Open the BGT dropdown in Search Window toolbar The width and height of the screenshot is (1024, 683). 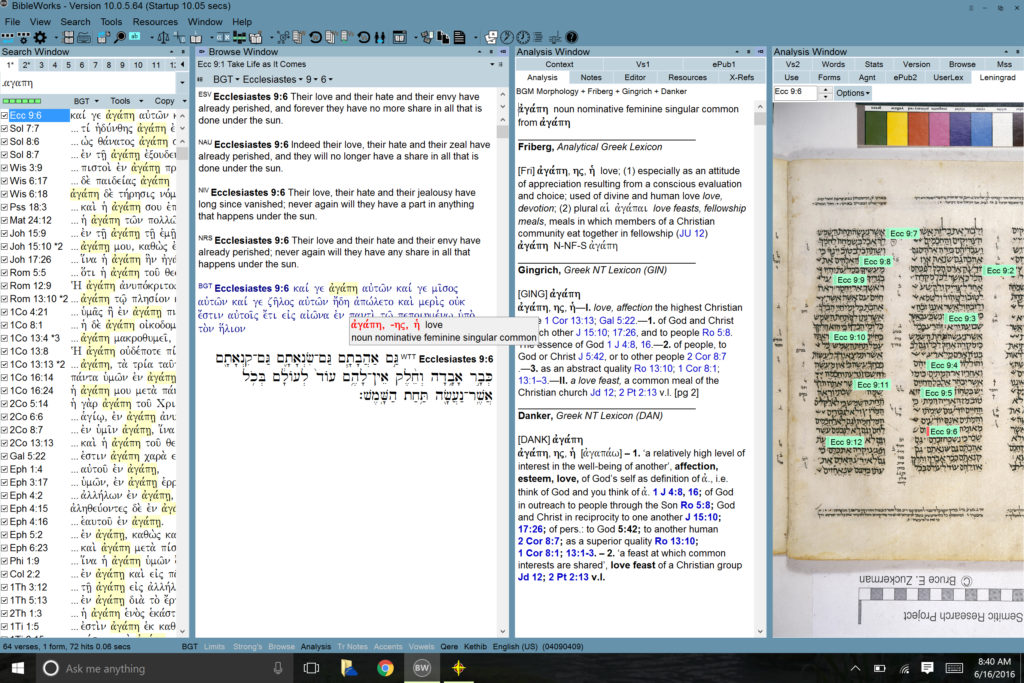[x=86, y=101]
